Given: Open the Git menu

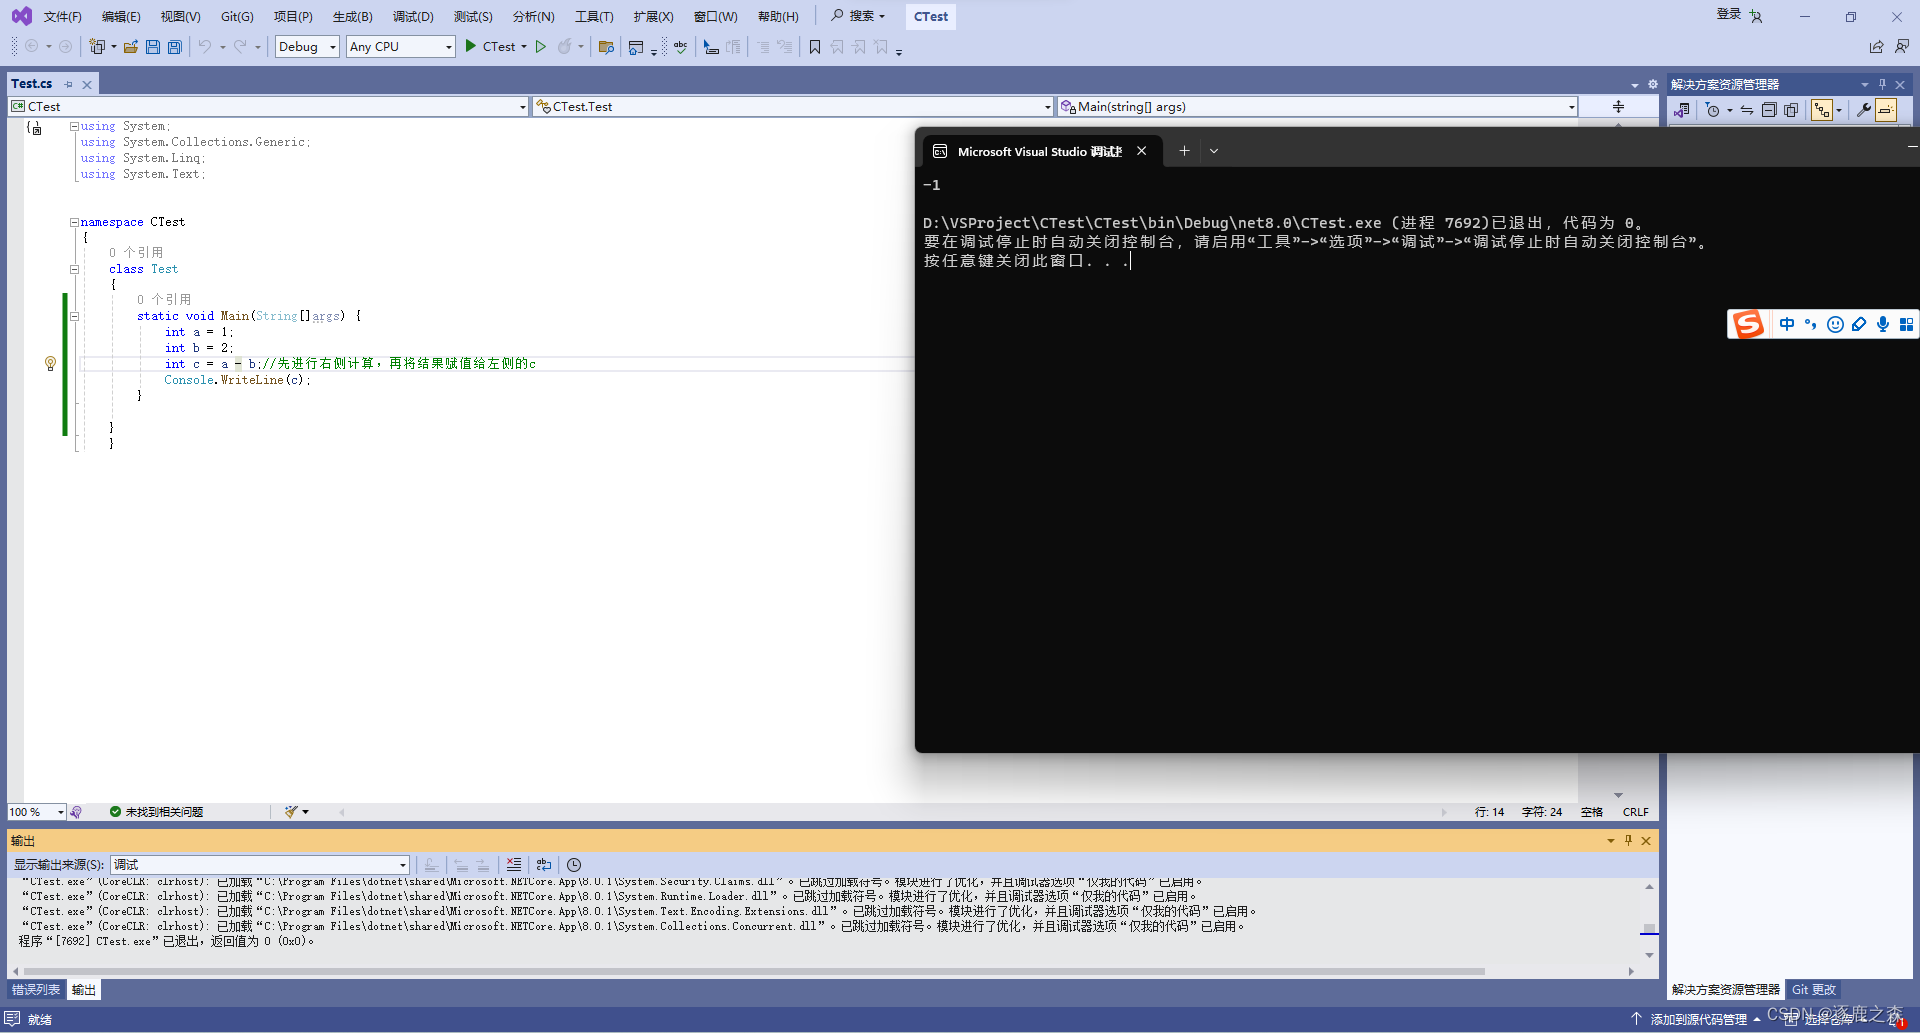Looking at the screenshot, I should point(237,16).
